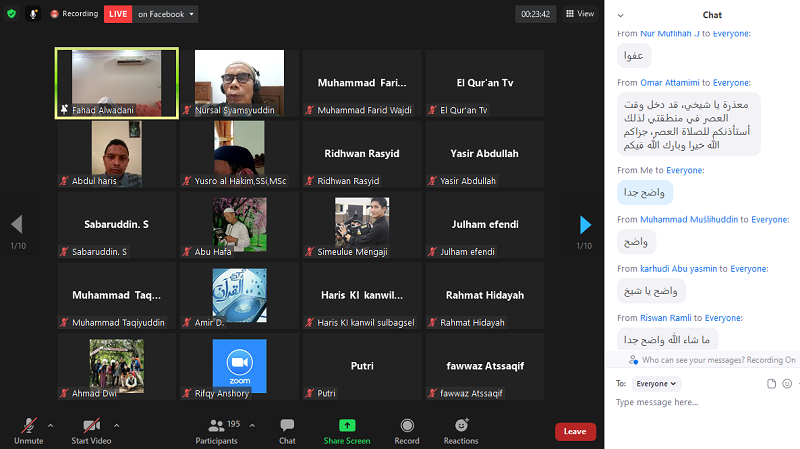Click Omar Attamimi's long Arabic message bubble
800x449 pixels.
click(x=689, y=124)
